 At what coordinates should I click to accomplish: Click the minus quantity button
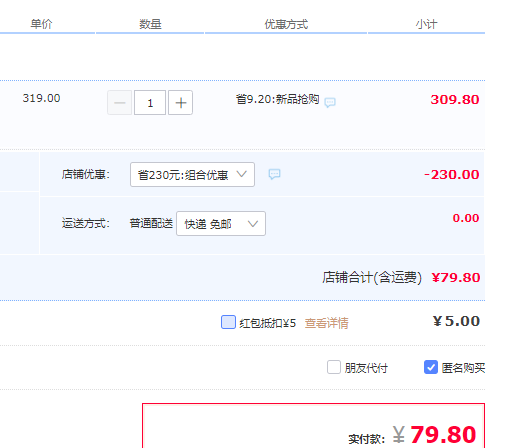point(120,103)
